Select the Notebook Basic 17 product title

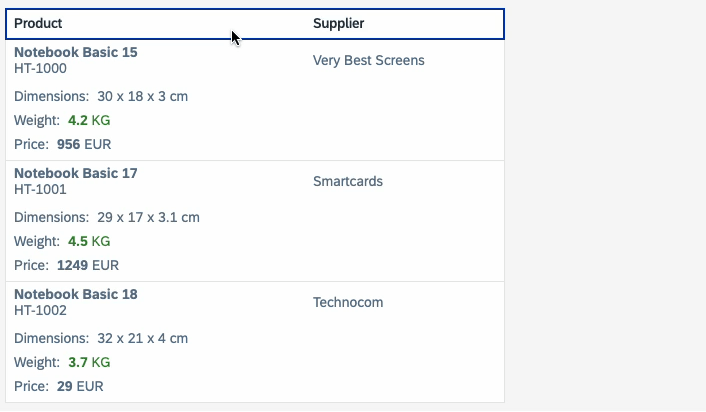point(76,173)
